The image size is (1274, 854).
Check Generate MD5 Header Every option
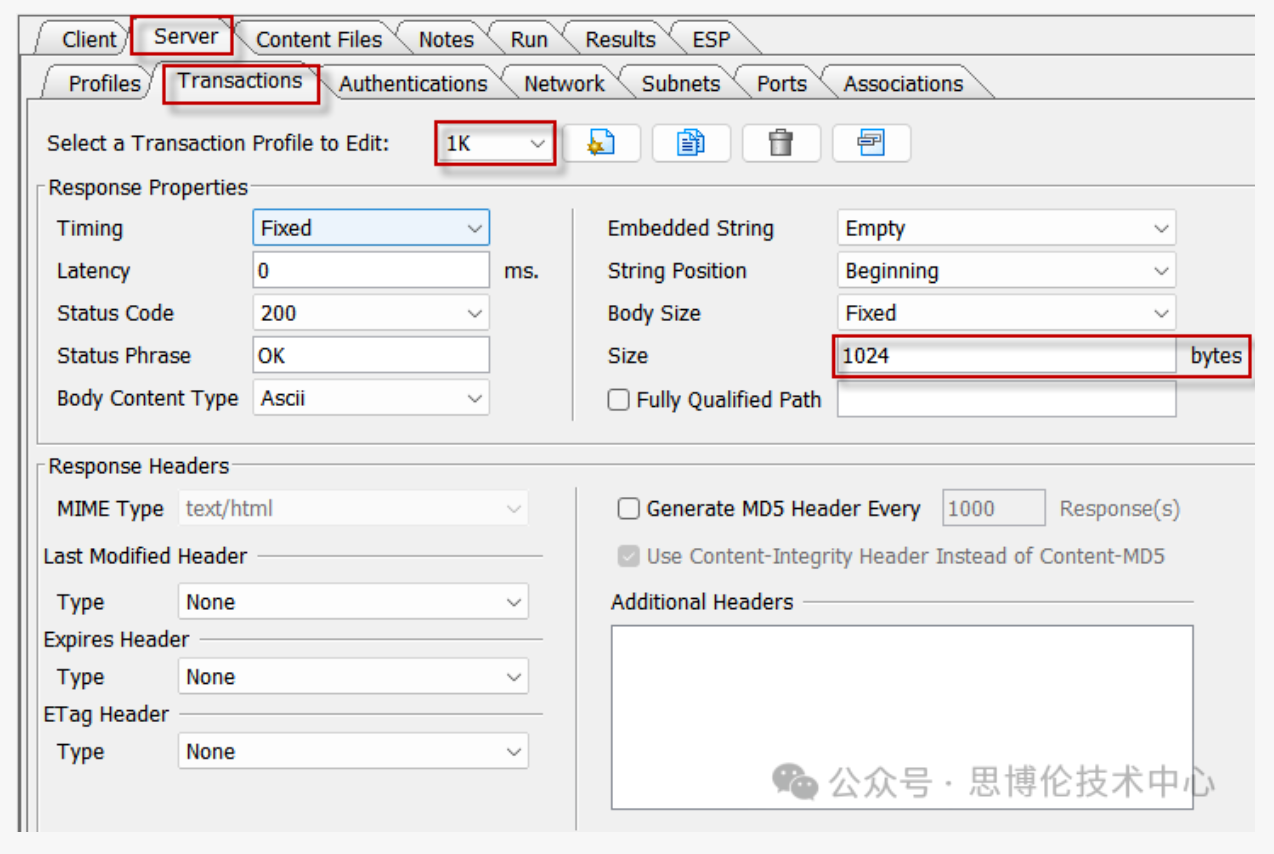coord(628,509)
